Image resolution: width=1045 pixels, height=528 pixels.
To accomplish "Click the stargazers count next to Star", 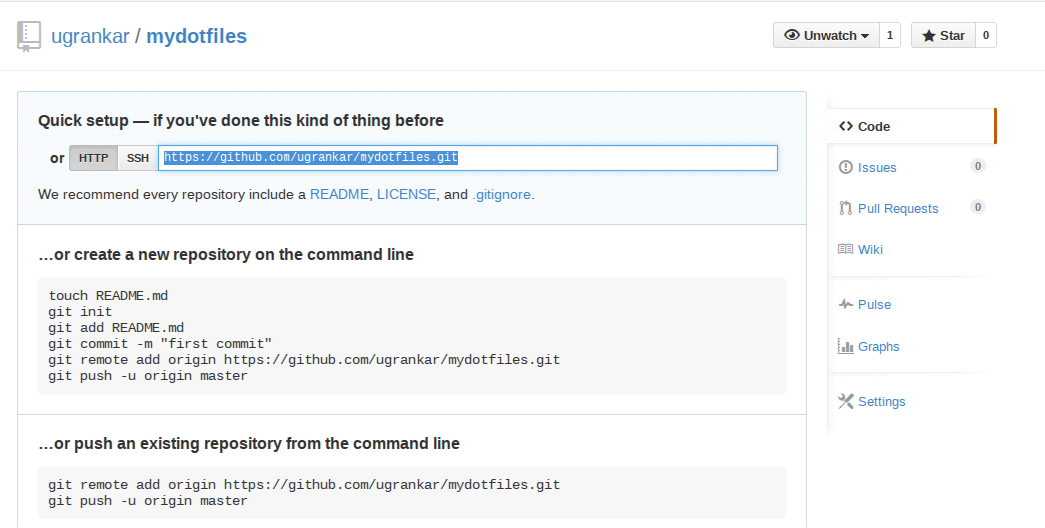I will [x=986, y=36].
